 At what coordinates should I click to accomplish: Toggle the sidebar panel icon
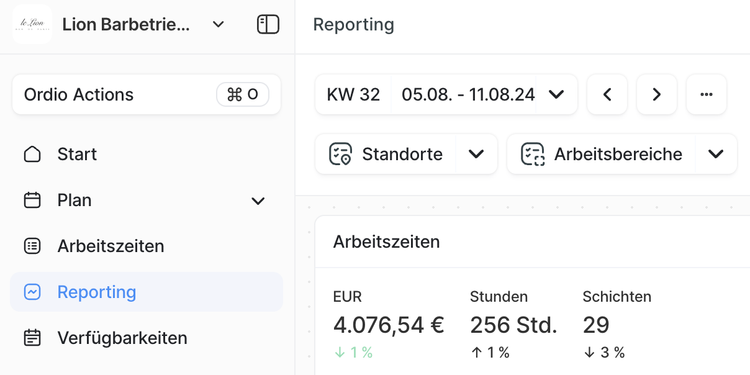268,24
